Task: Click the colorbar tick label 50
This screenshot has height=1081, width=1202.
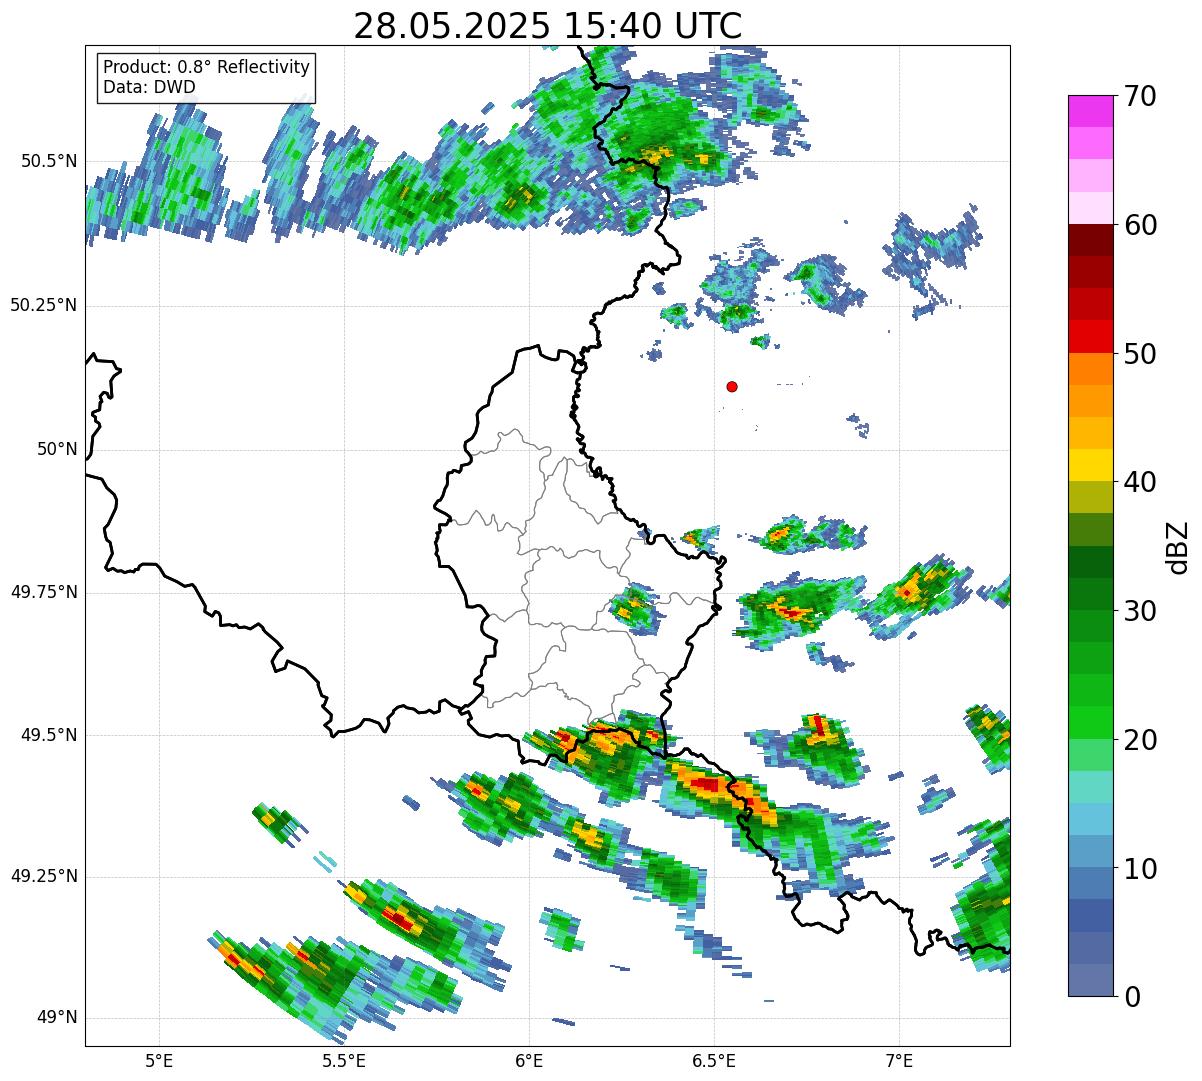Action: click(1139, 354)
